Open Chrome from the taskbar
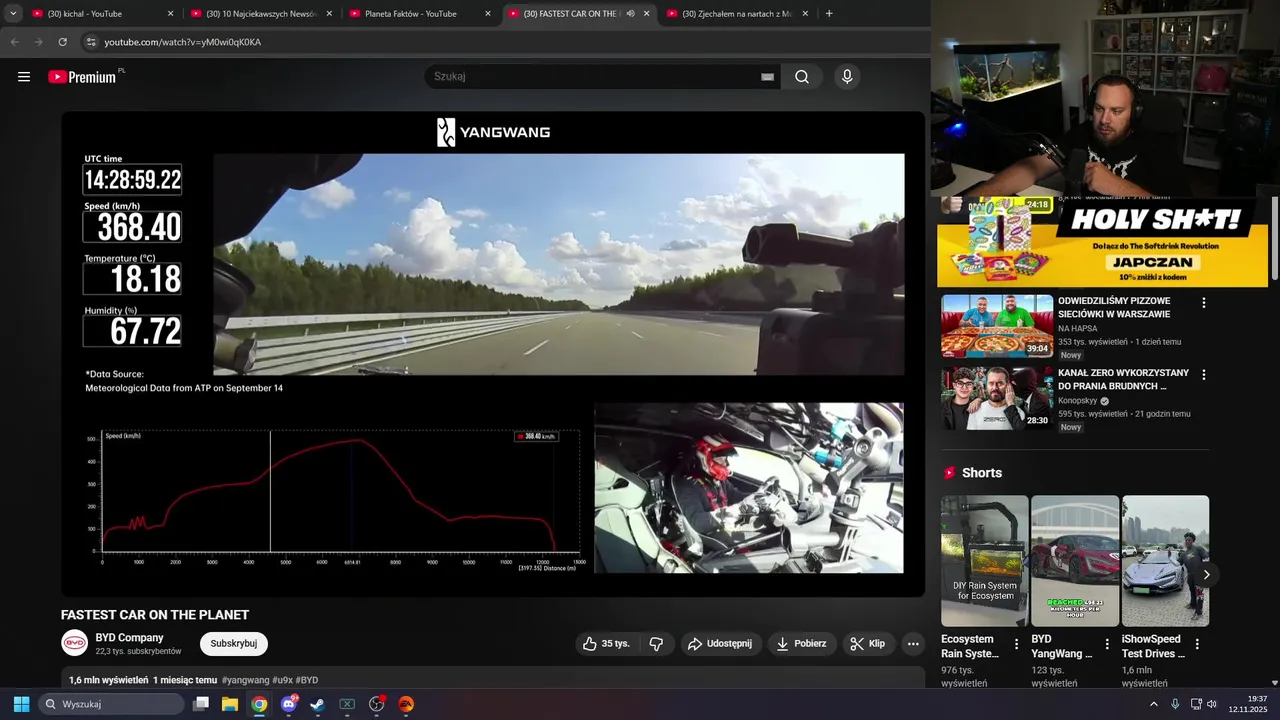1280x720 pixels. [259, 704]
